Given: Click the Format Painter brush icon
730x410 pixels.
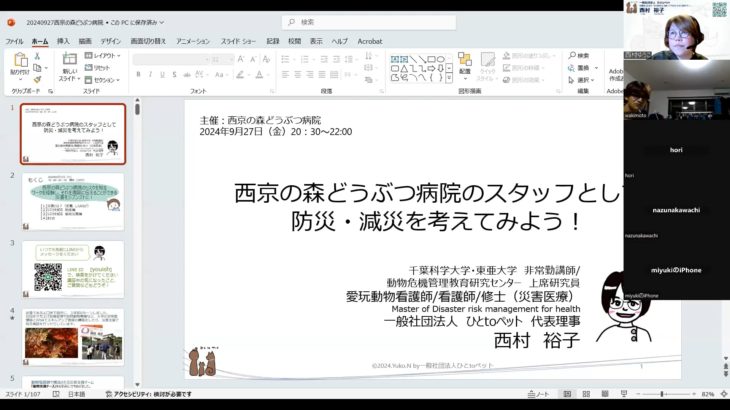Looking at the screenshot, I should 37,80.
